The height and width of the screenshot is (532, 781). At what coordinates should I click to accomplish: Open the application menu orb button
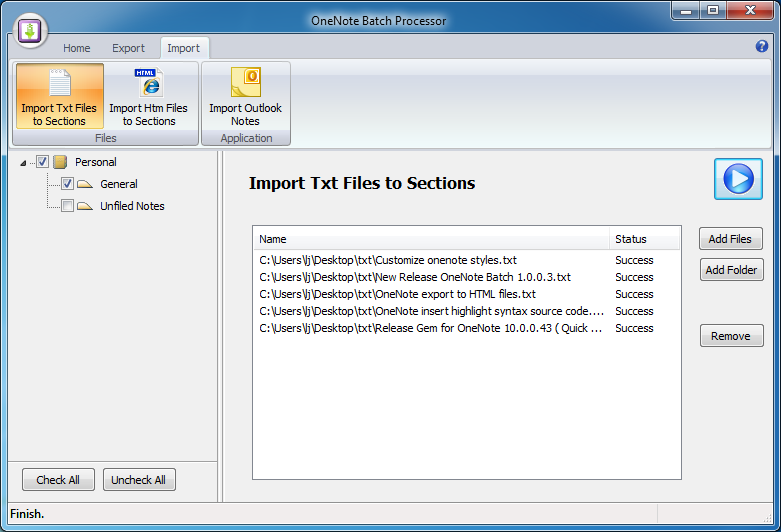(30, 31)
